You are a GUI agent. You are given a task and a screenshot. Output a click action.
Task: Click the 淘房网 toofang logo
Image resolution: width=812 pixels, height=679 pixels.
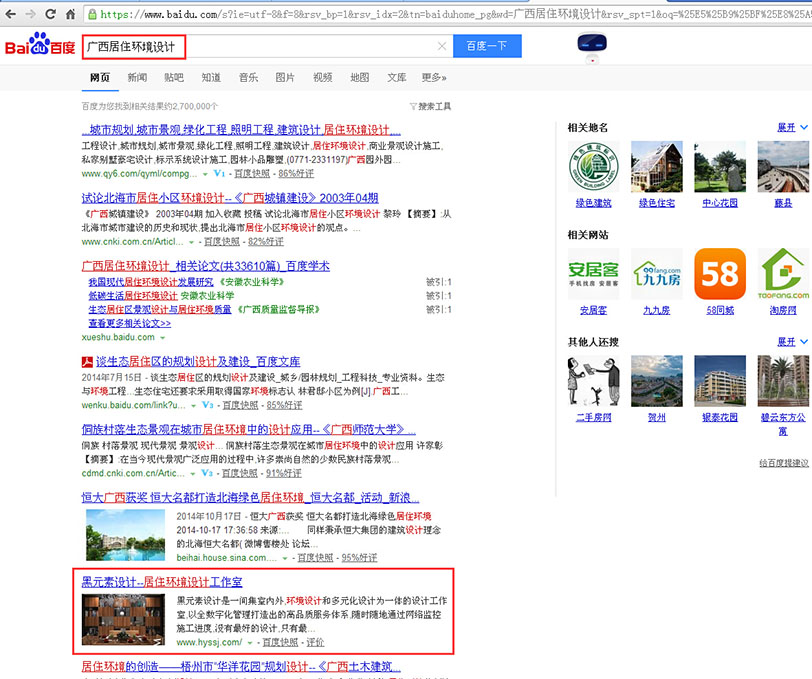[x=783, y=273]
